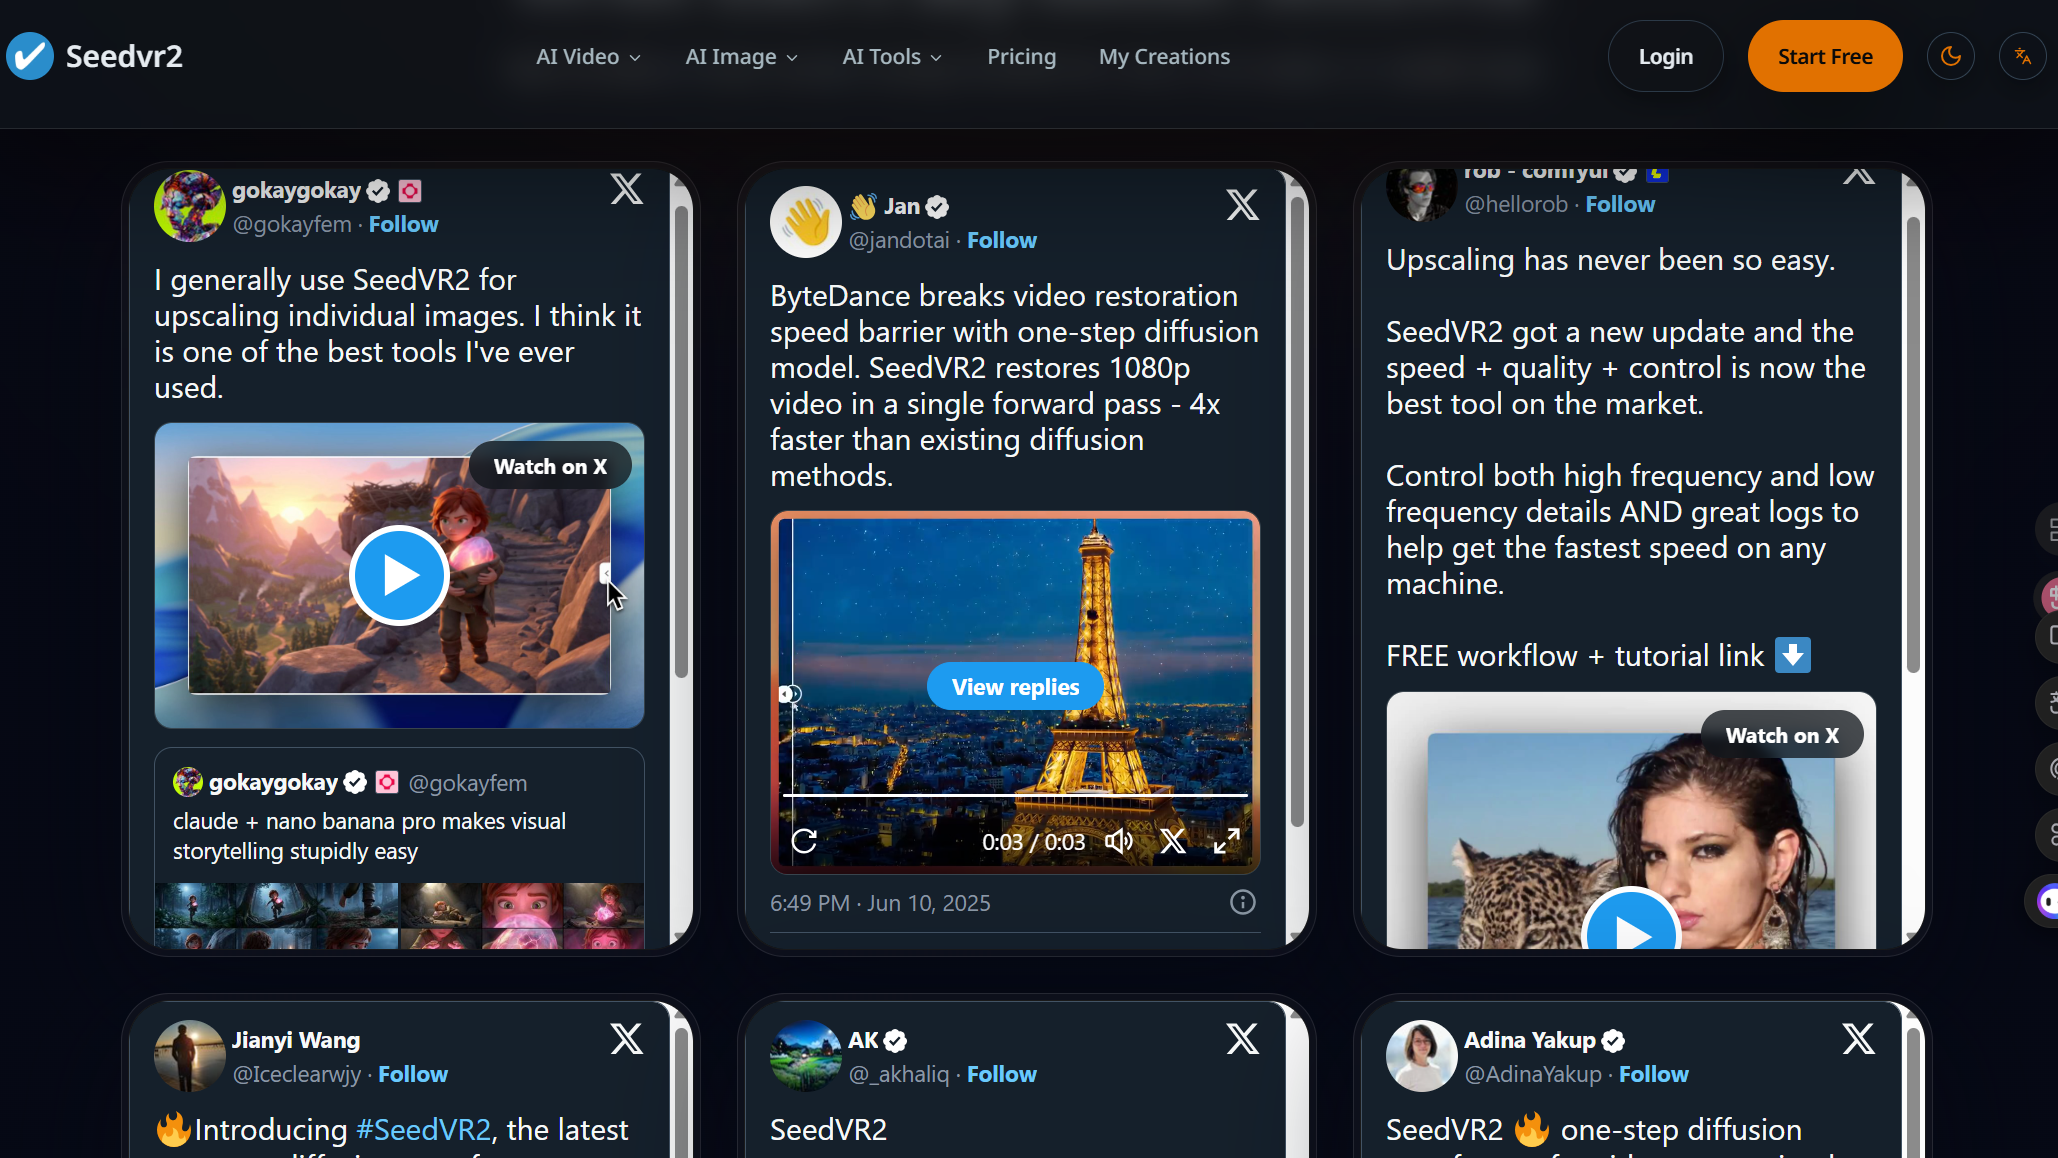Toggle dark mode moon icon

[x=1950, y=56]
